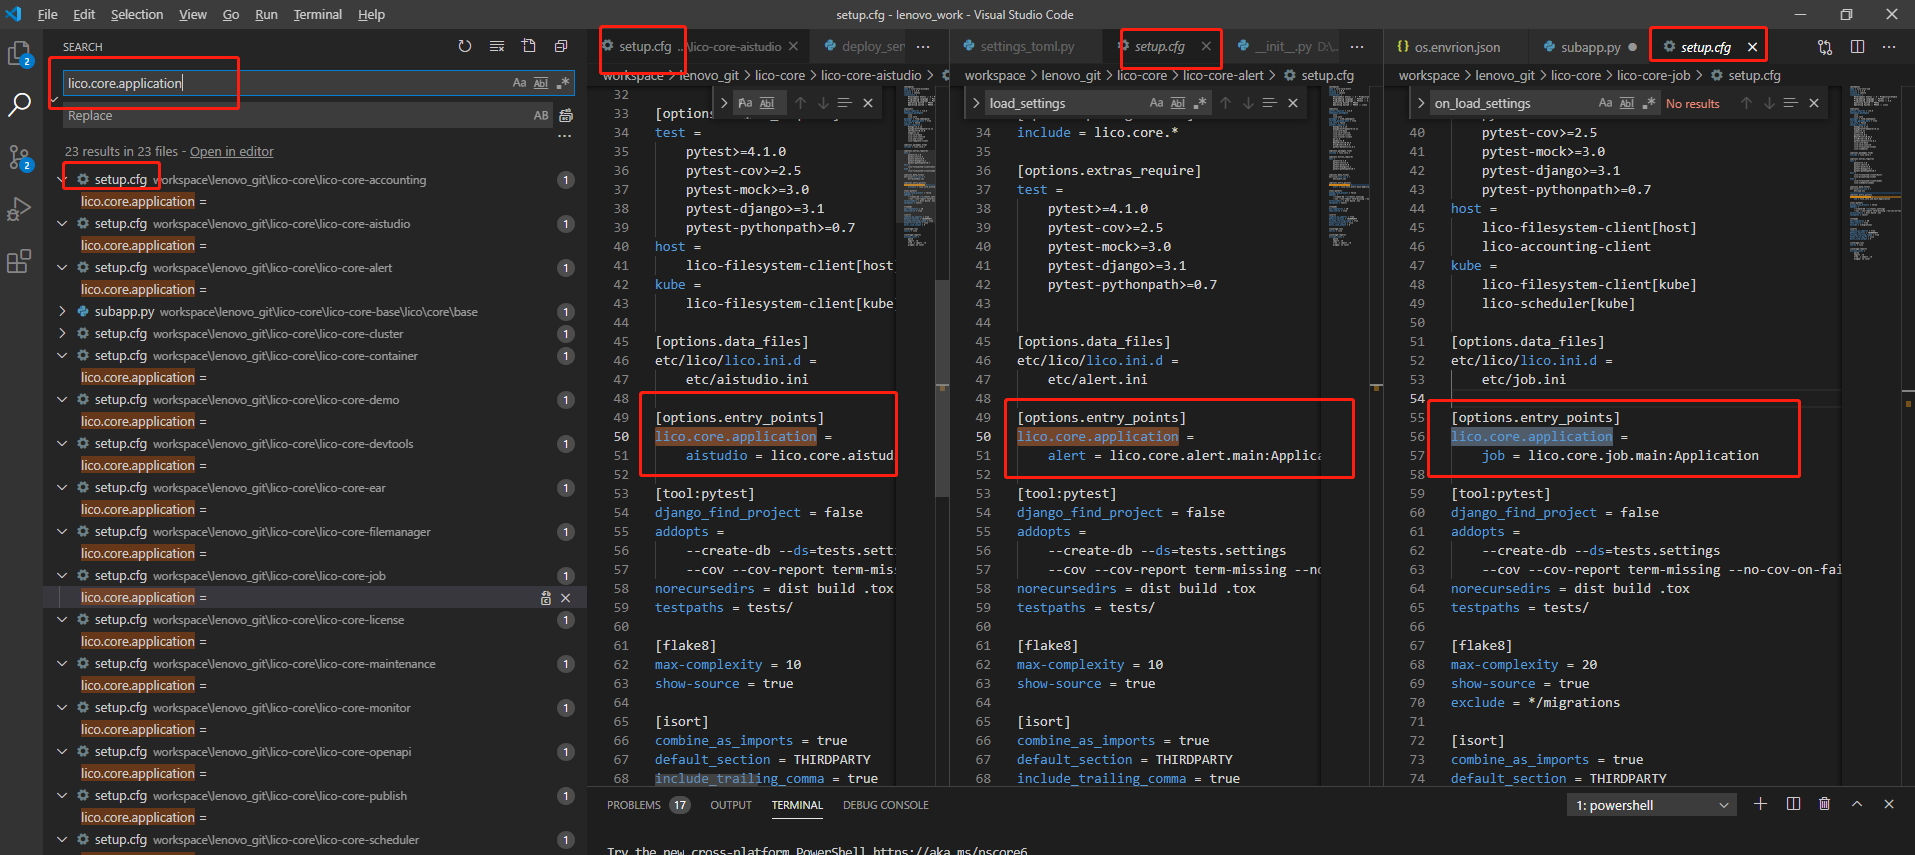Go to previous match in on_load_settings find widget
Screen dimensions: 1915x855
(1746, 103)
